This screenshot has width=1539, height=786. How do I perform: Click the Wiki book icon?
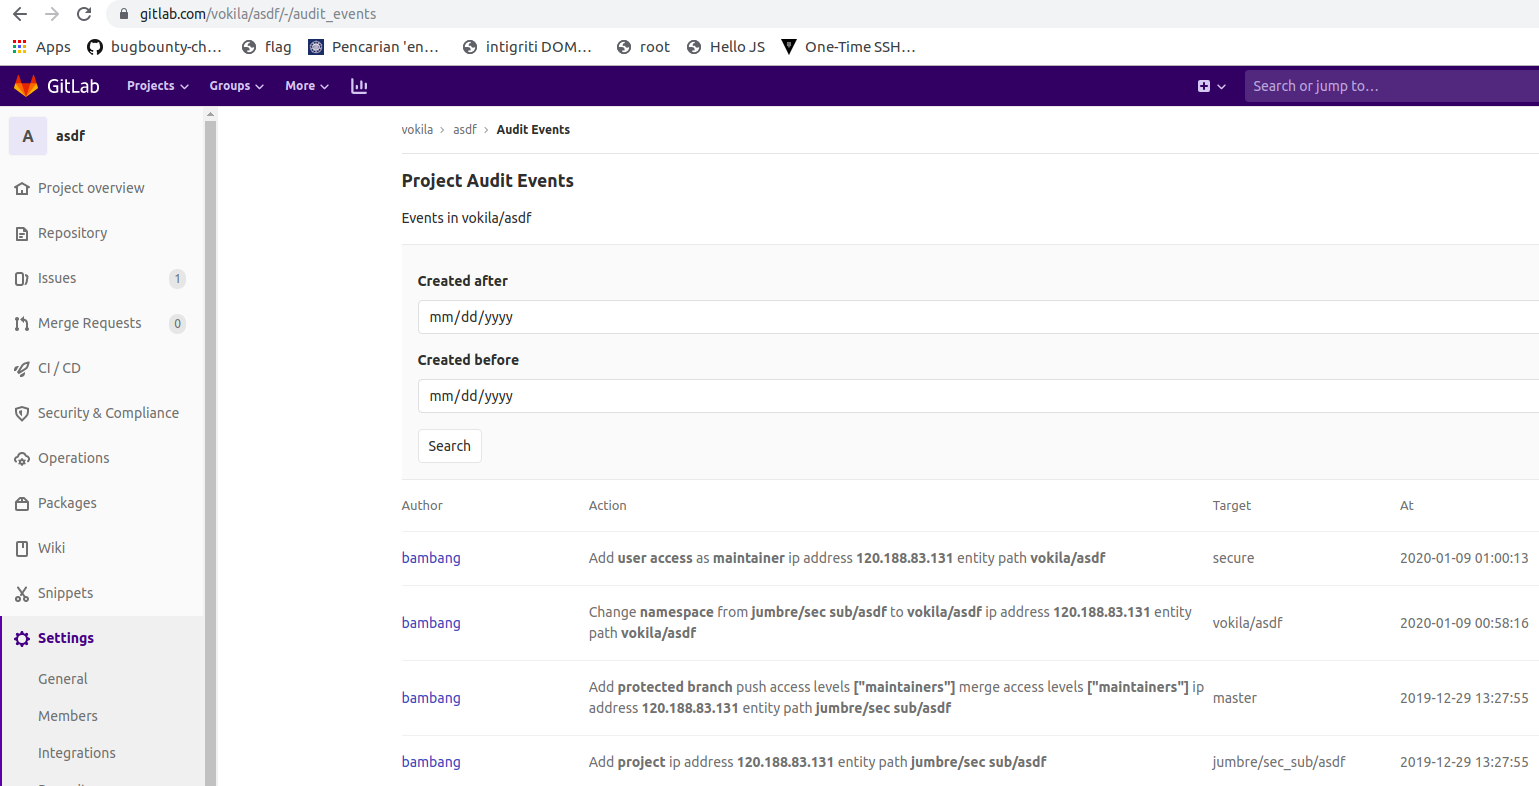[x=22, y=549]
